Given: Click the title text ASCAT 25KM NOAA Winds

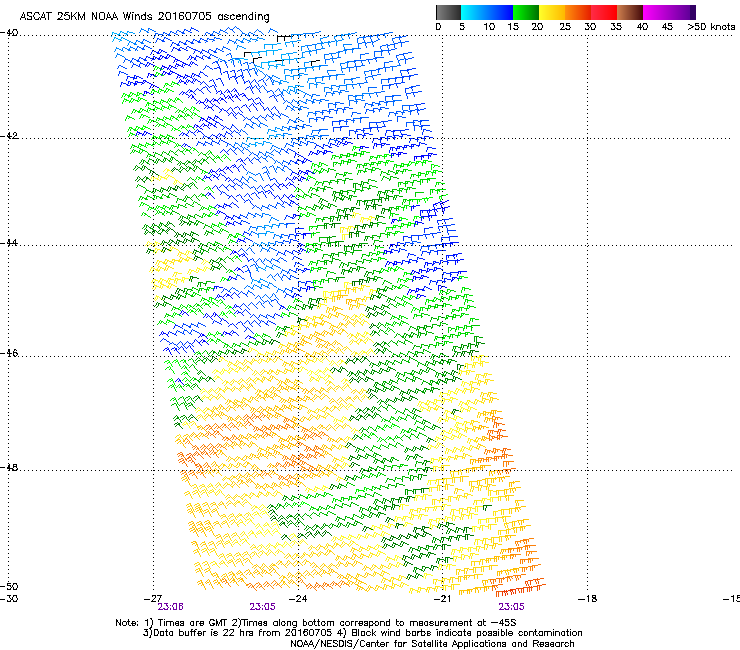Looking at the screenshot, I should click(87, 16).
